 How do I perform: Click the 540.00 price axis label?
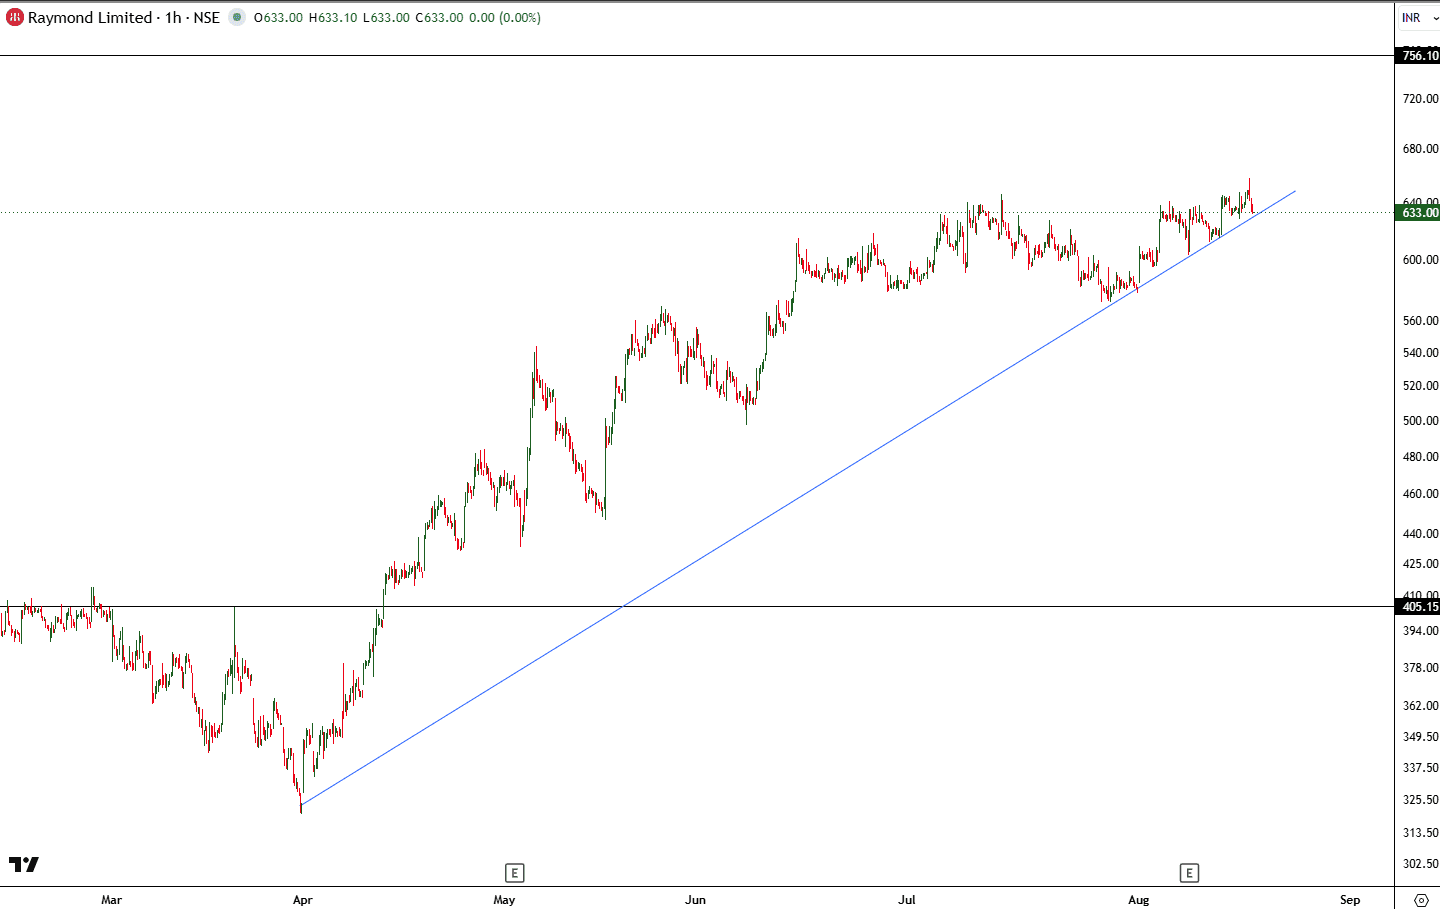point(1420,352)
